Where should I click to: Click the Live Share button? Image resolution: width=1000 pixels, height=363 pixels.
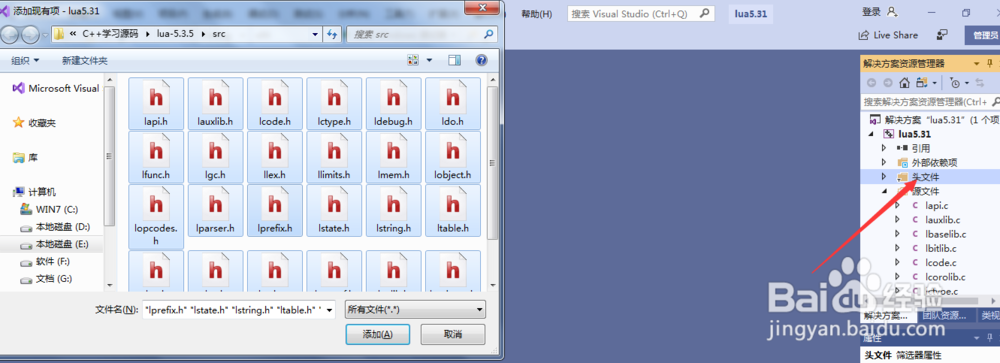pos(888,35)
